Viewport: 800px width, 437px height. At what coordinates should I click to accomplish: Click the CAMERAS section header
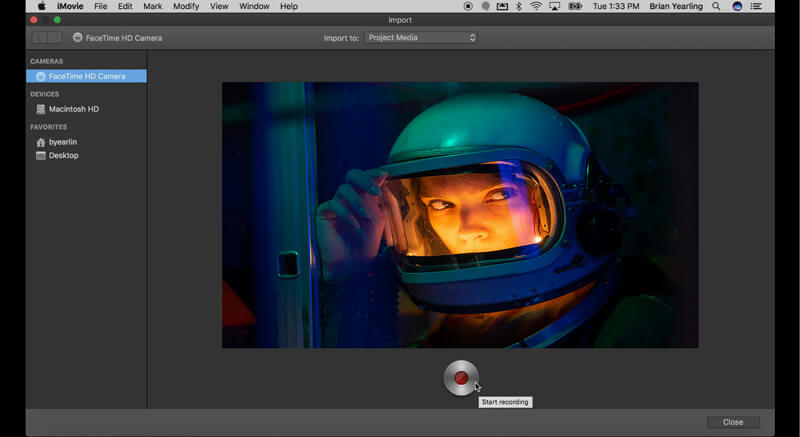pos(46,61)
